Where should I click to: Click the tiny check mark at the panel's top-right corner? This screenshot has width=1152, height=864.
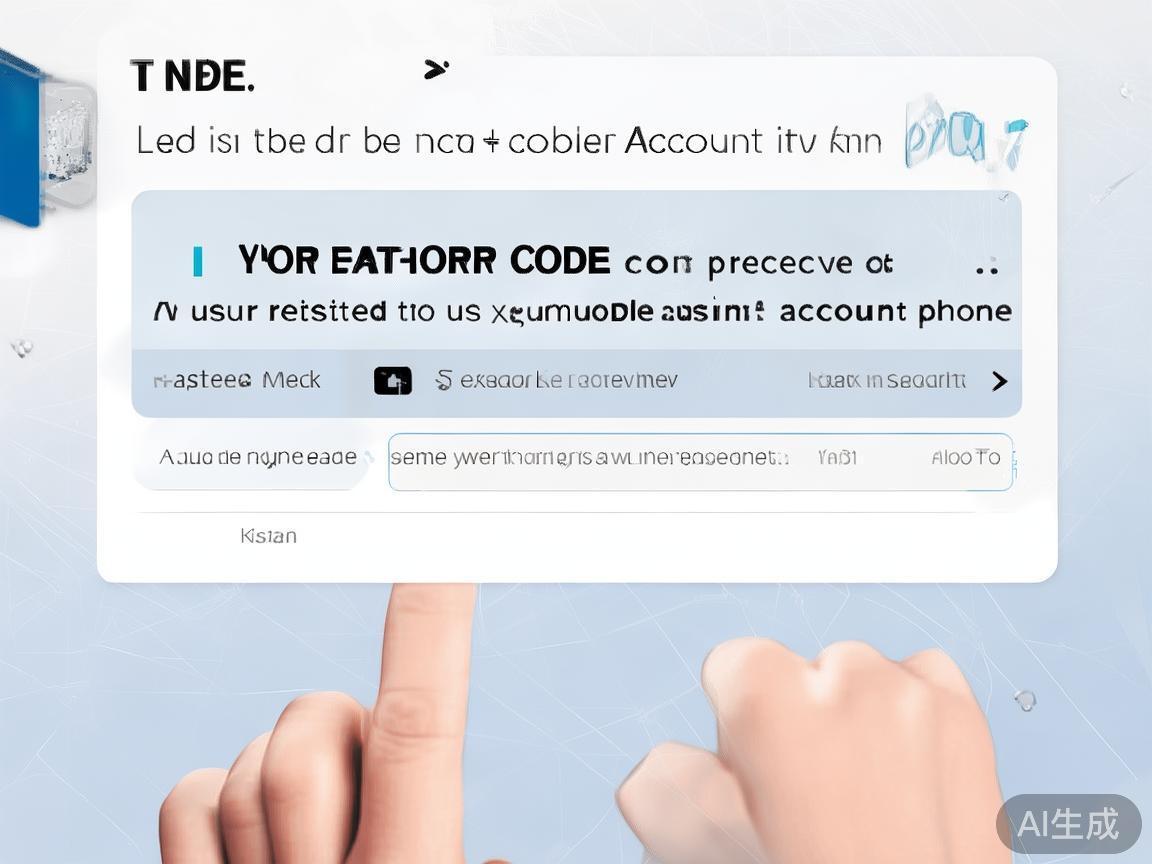point(1004,196)
